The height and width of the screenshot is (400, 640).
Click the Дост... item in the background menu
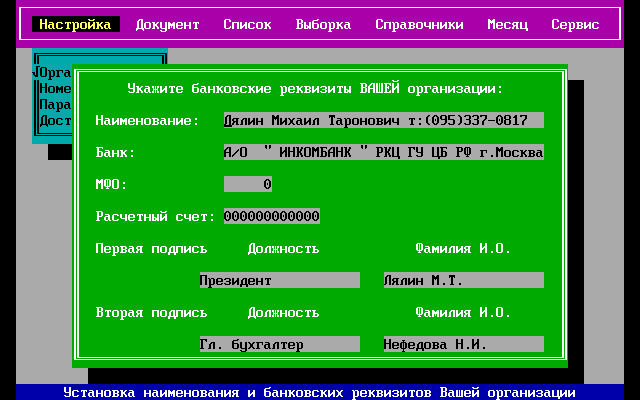(x=55, y=120)
